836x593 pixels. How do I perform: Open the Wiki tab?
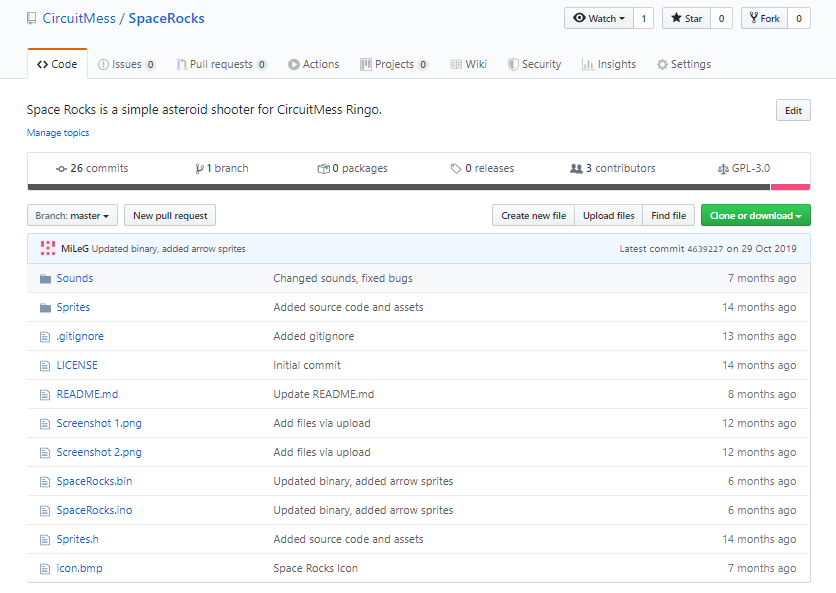[x=469, y=65]
